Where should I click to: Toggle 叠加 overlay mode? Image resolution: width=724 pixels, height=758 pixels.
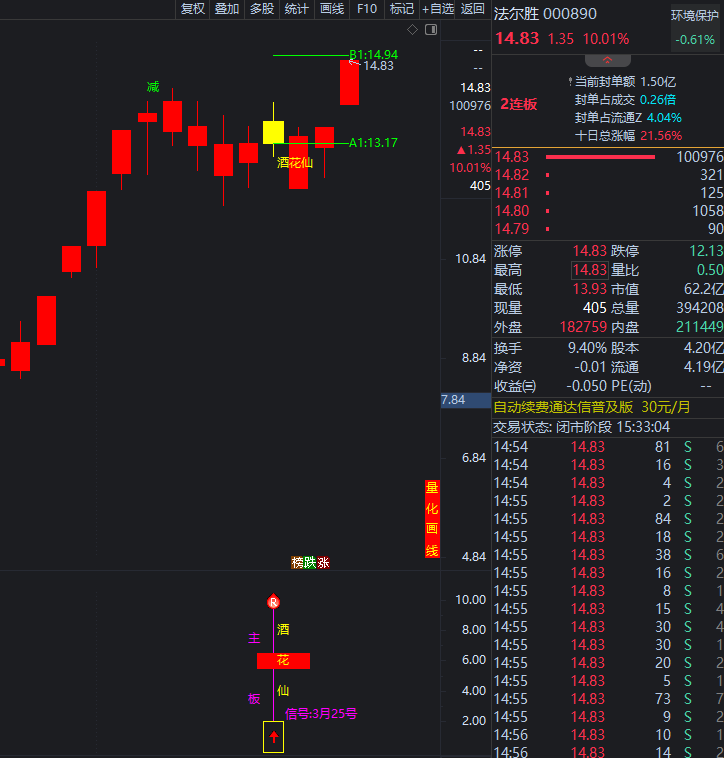[x=227, y=9]
